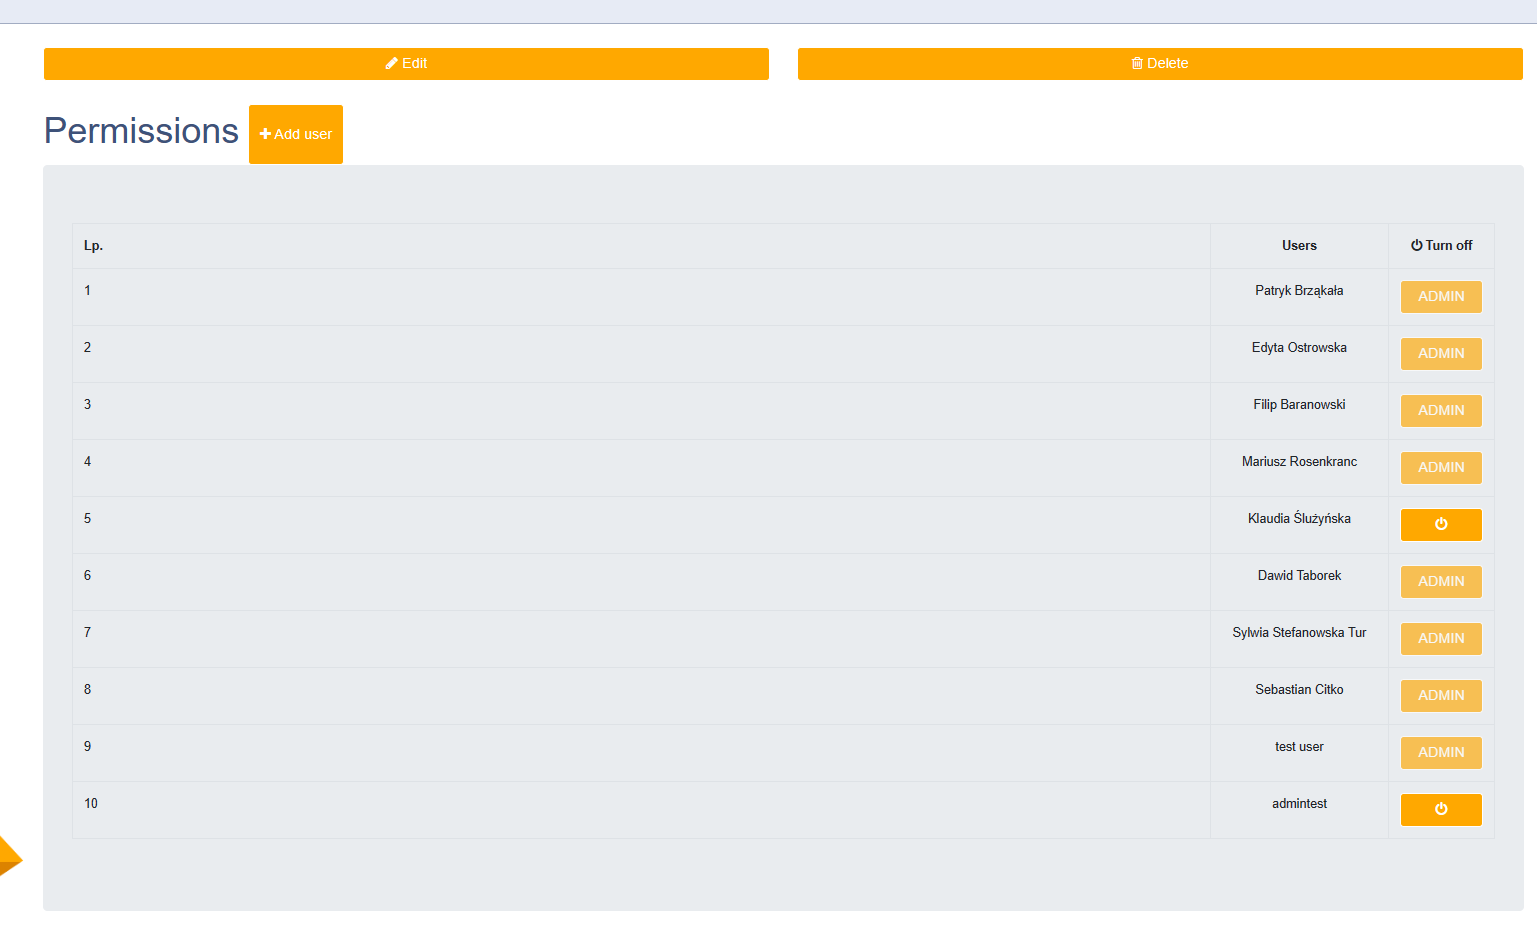The height and width of the screenshot is (935, 1537).
Task: Click the ADMIN badge for Dawid Taborek
Action: point(1440,582)
